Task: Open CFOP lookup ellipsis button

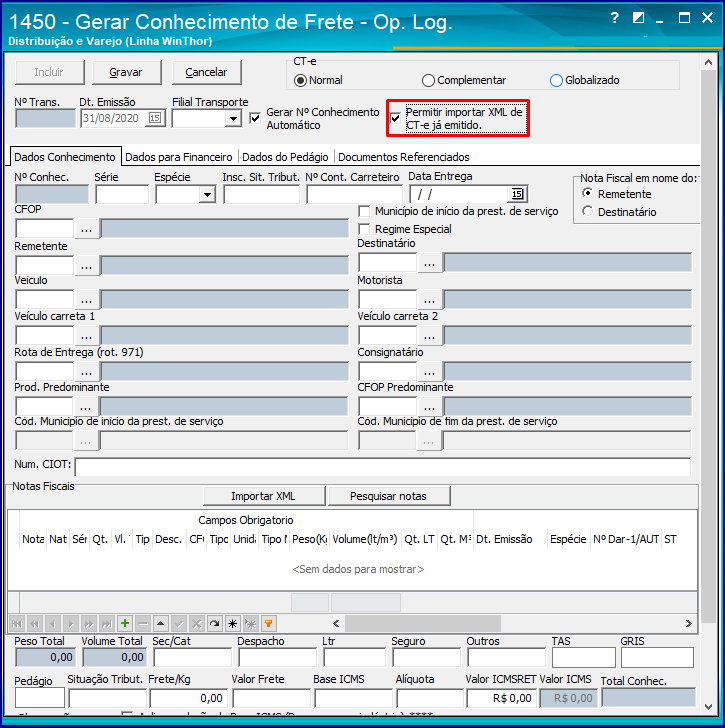Action: click(x=86, y=229)
